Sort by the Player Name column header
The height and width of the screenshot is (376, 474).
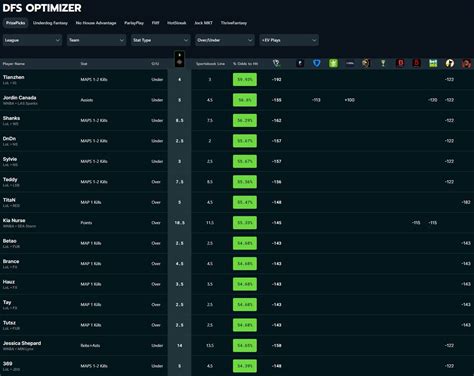point(14,64)
